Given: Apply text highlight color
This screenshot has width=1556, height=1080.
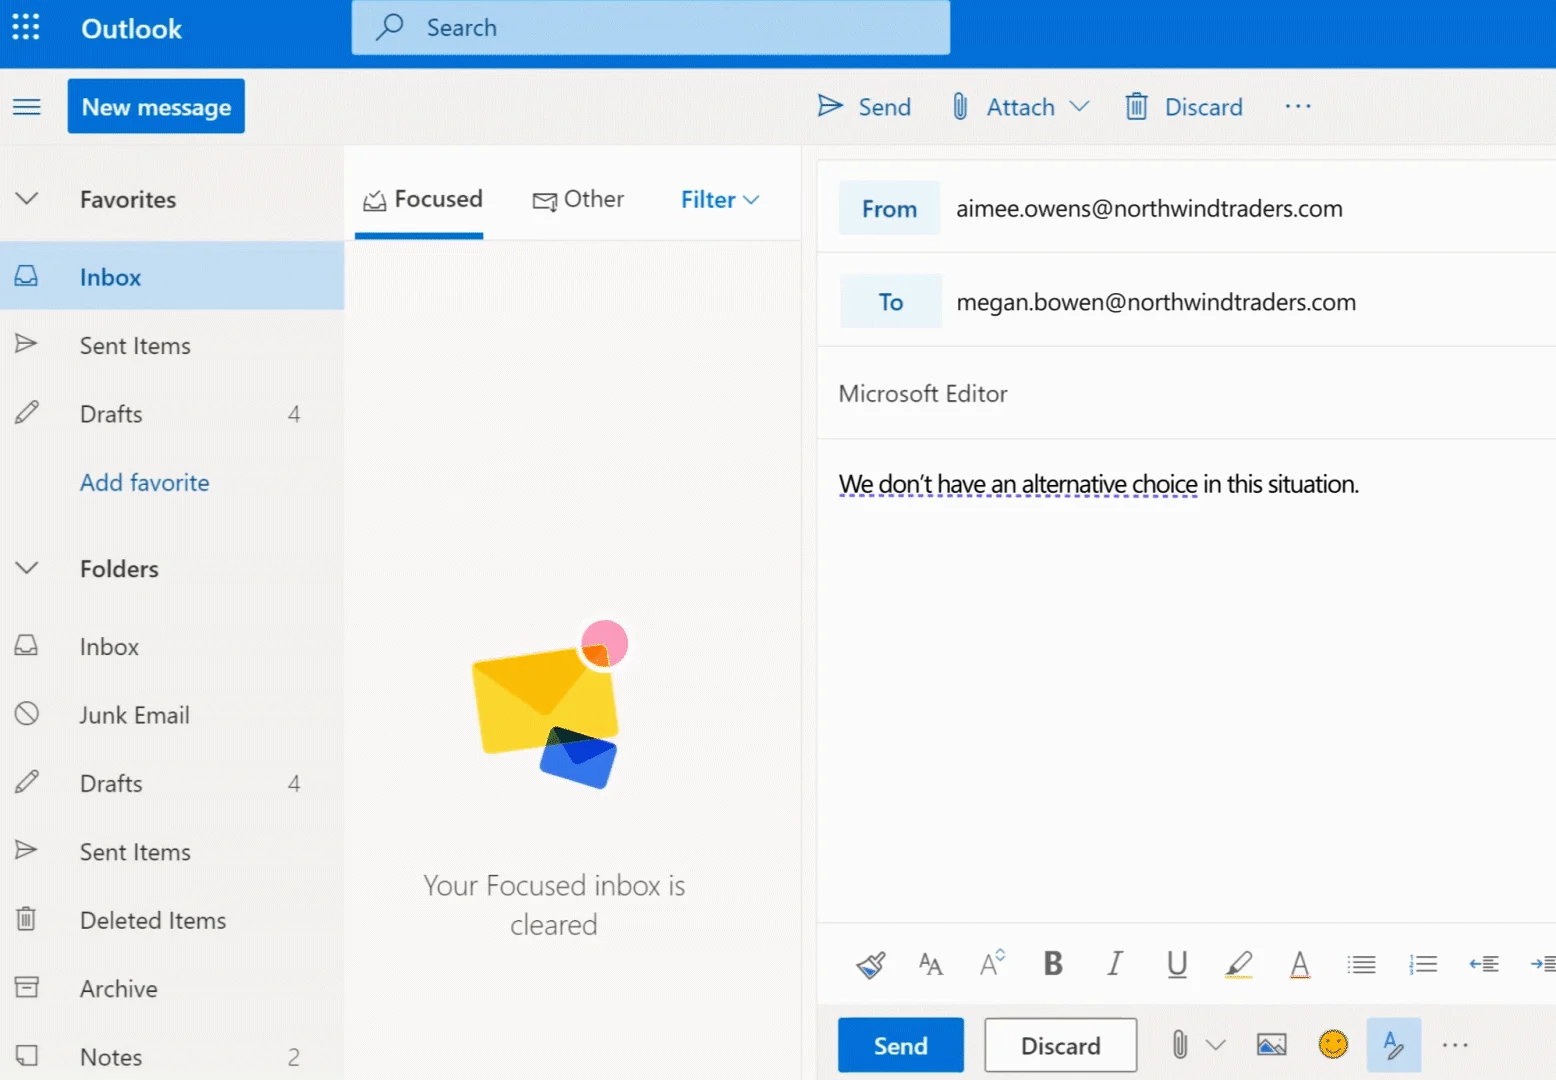Looking at the screenshot, I should (x=1239, y=963).
